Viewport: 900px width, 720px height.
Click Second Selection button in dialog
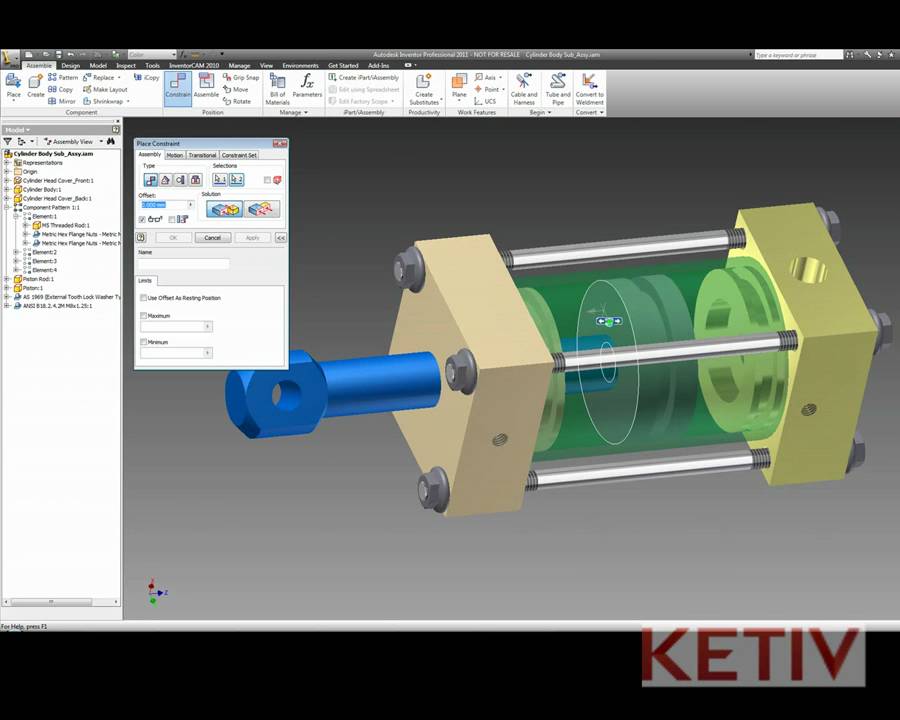tap(236, 180)
